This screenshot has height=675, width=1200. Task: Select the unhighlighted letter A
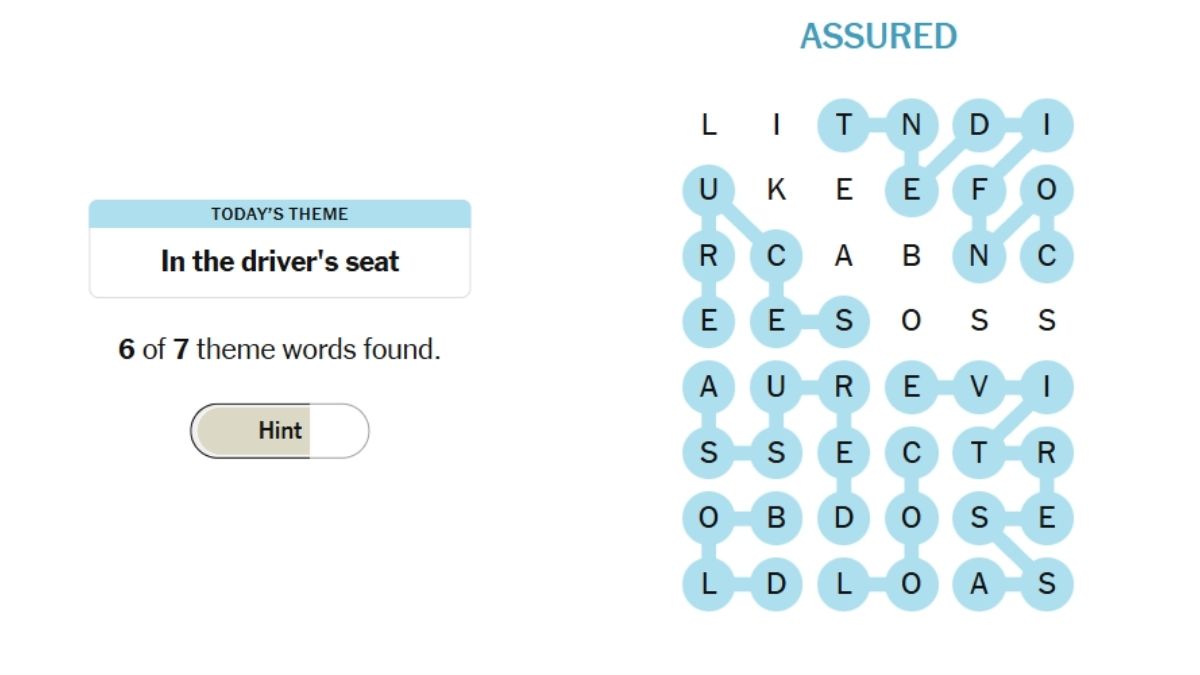point(844,256)
